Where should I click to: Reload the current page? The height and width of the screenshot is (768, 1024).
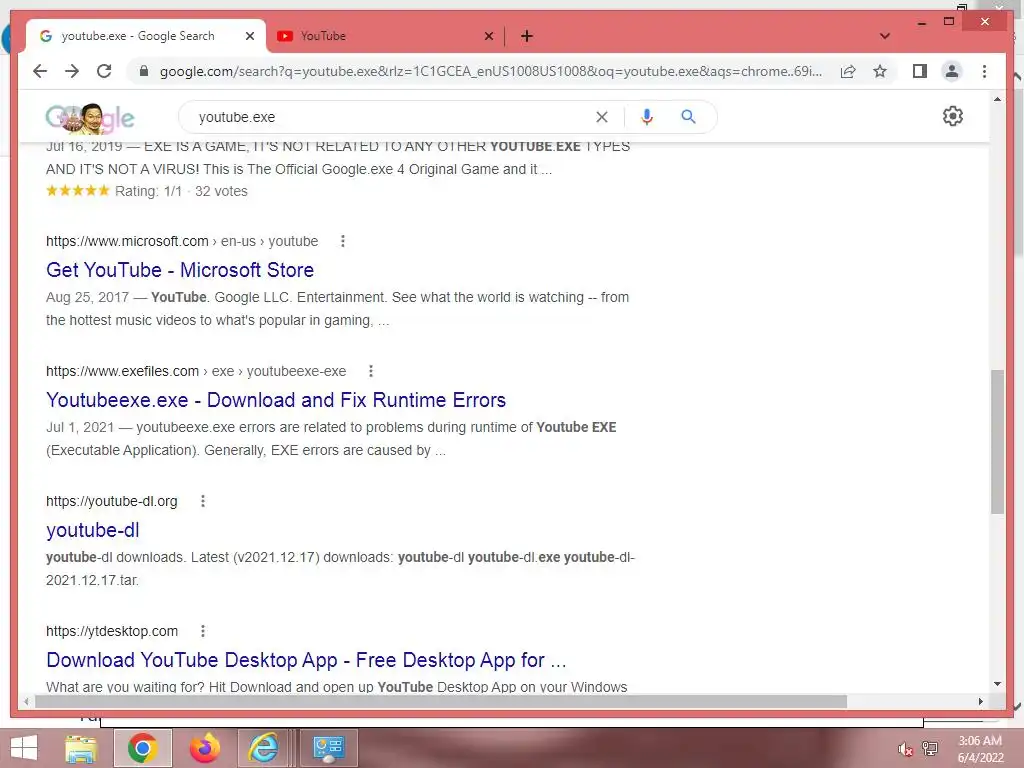(x=104, y=71)
